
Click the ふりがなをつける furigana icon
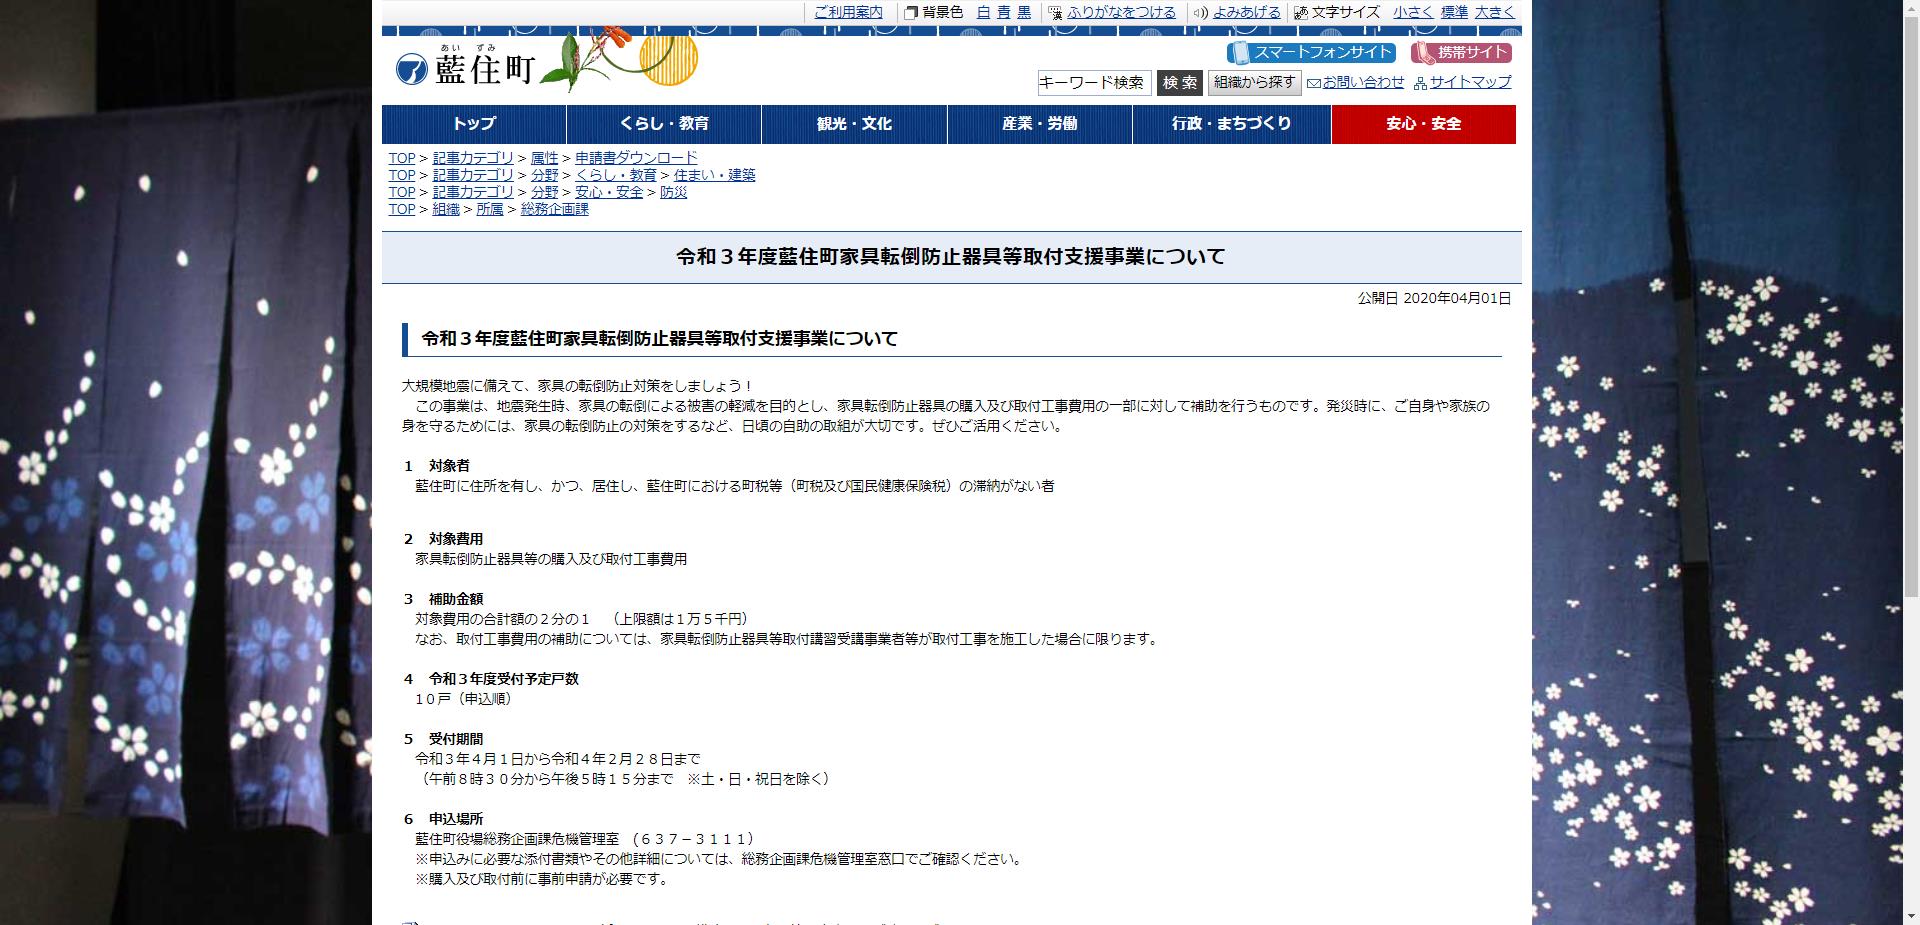click(x=1054, y=13)
